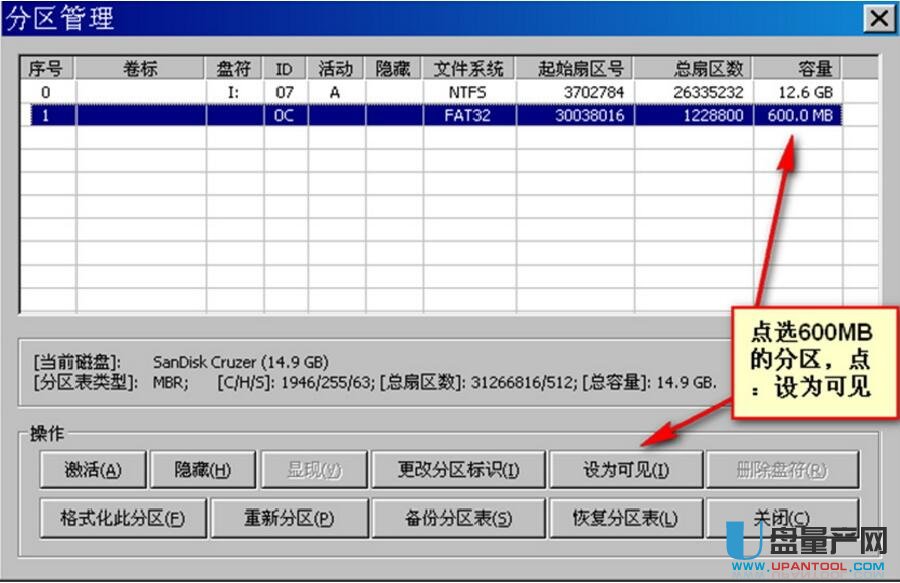Click the 文件系统 column header
Viewport: 900px width, 583px height.
(x=469, y=68)
